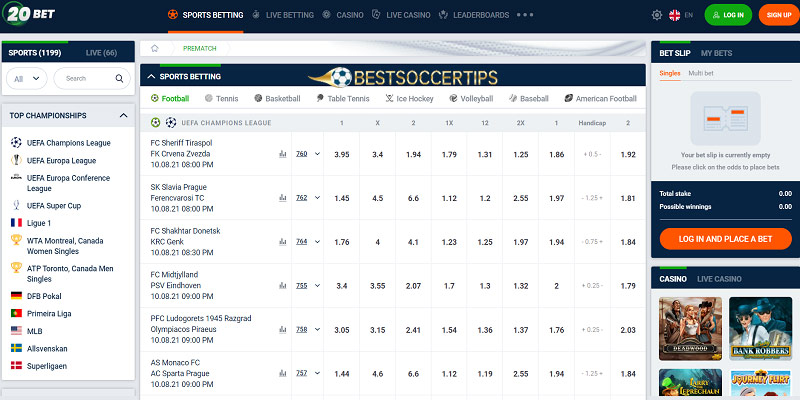Open statistics icon for PFC Ludogorets match
This screenshot has height=400, width=800.
pos(283,330)
